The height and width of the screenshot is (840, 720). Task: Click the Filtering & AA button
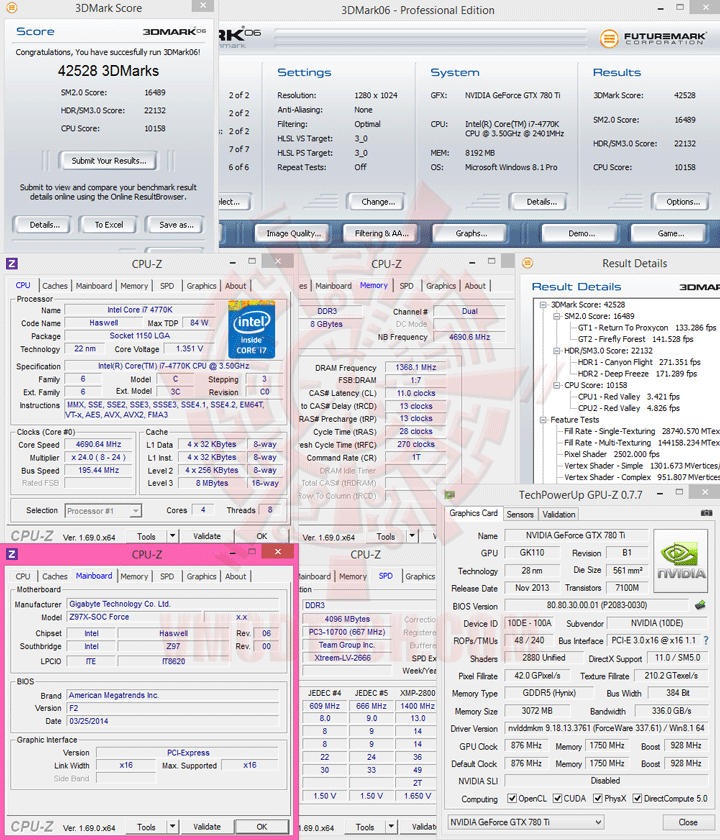[381, 234]
